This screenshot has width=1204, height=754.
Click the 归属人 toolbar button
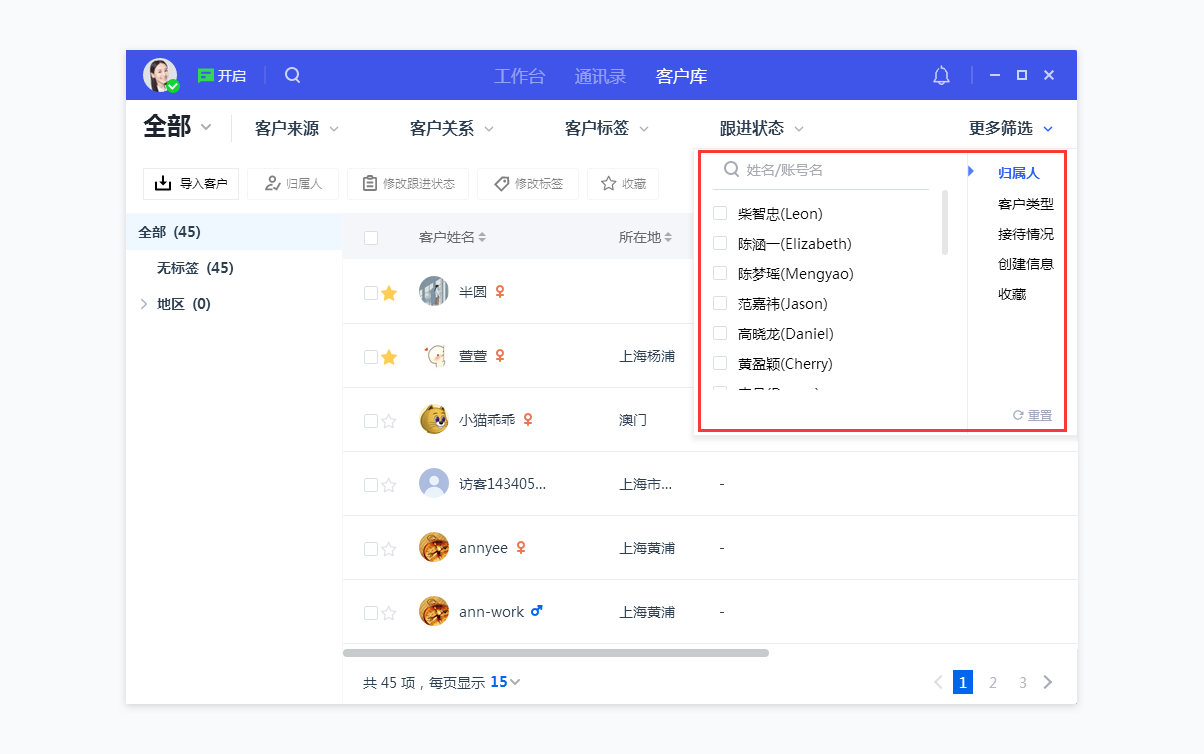[293, 184]
